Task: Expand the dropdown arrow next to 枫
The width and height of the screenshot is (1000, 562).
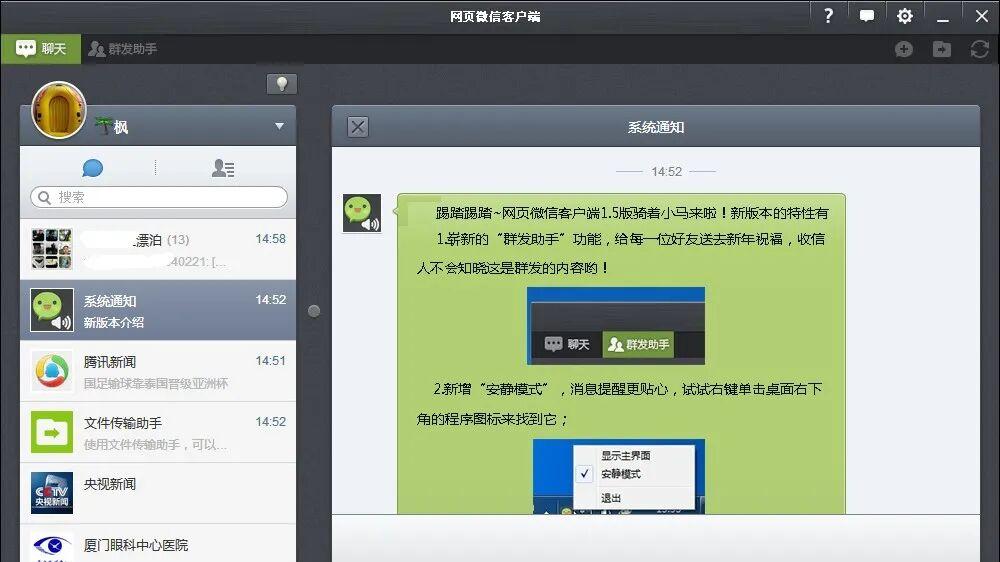Action: pos(279,126)
